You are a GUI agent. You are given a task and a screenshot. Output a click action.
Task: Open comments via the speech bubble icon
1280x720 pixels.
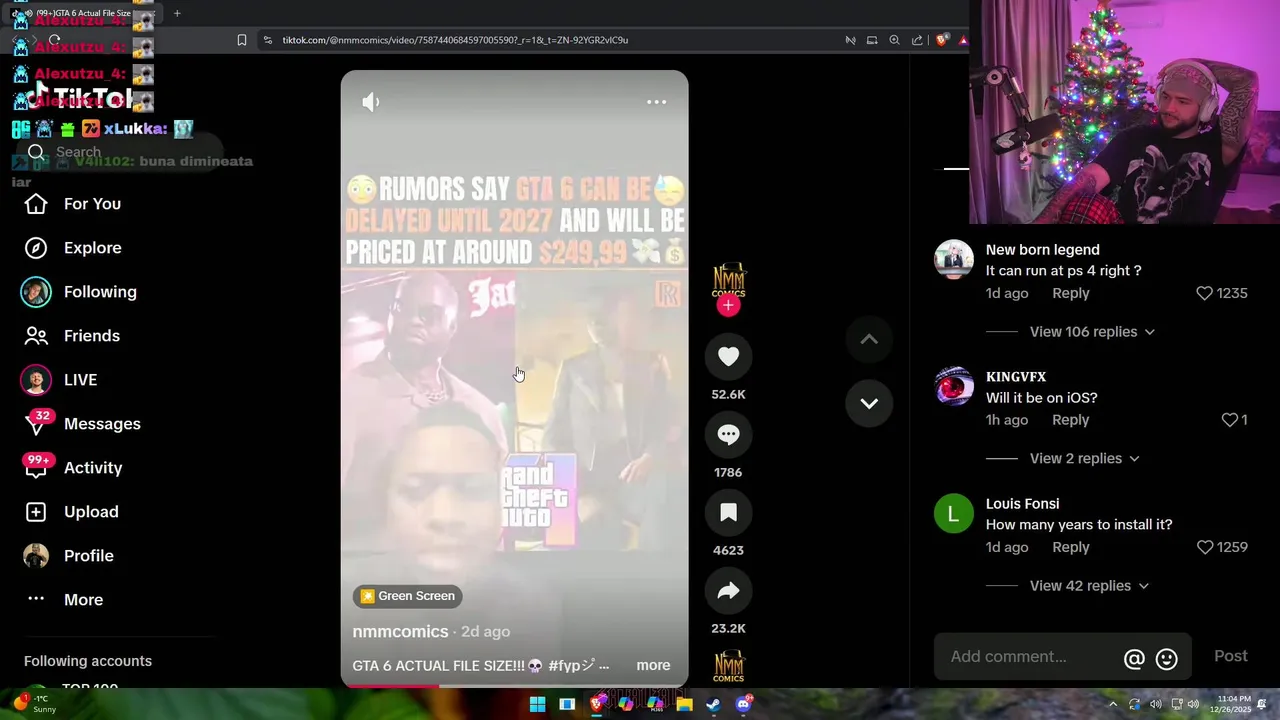point(728,435)
